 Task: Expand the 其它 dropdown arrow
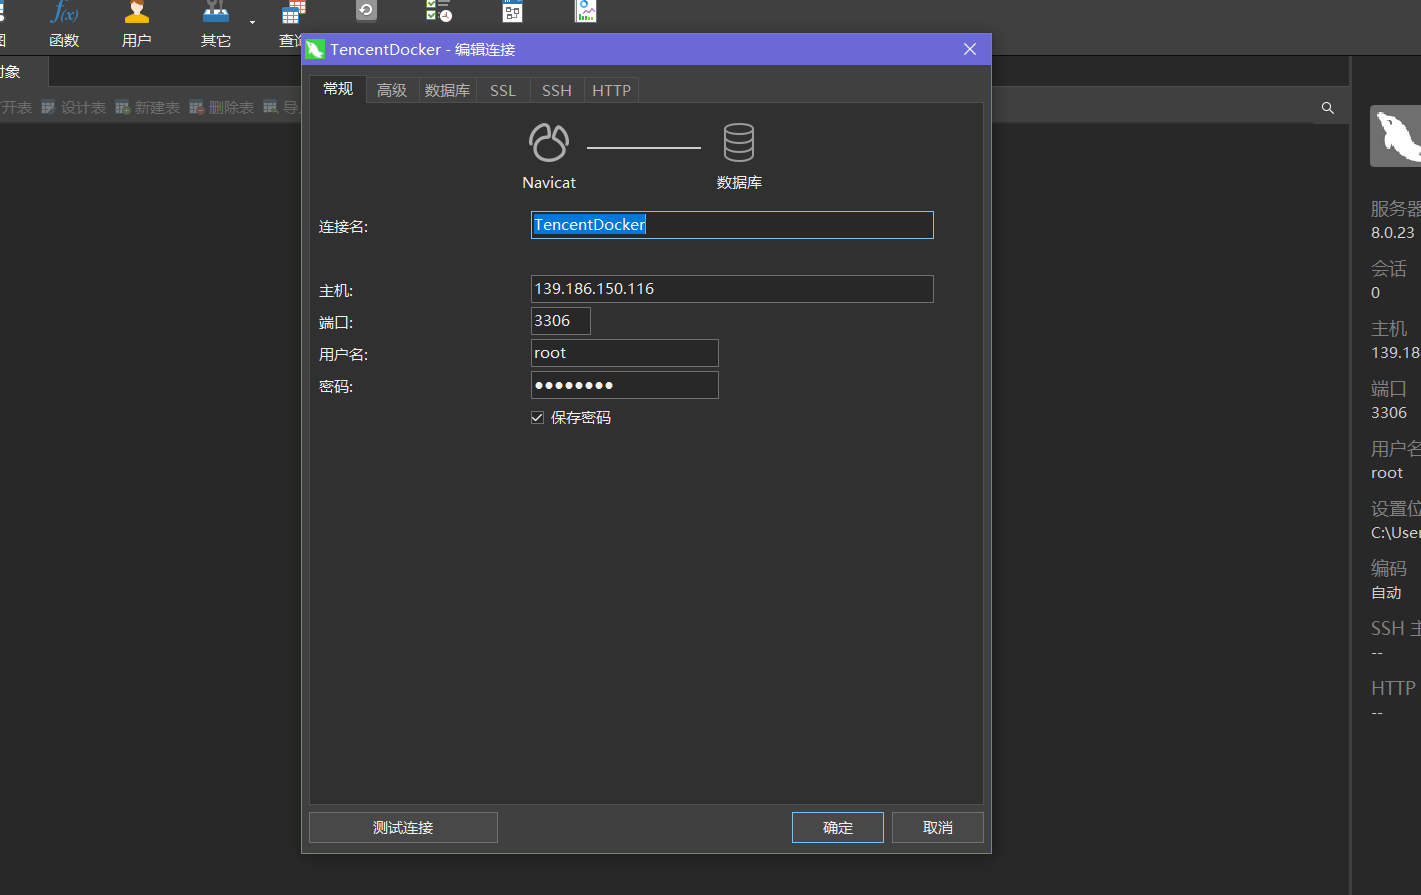252,22
